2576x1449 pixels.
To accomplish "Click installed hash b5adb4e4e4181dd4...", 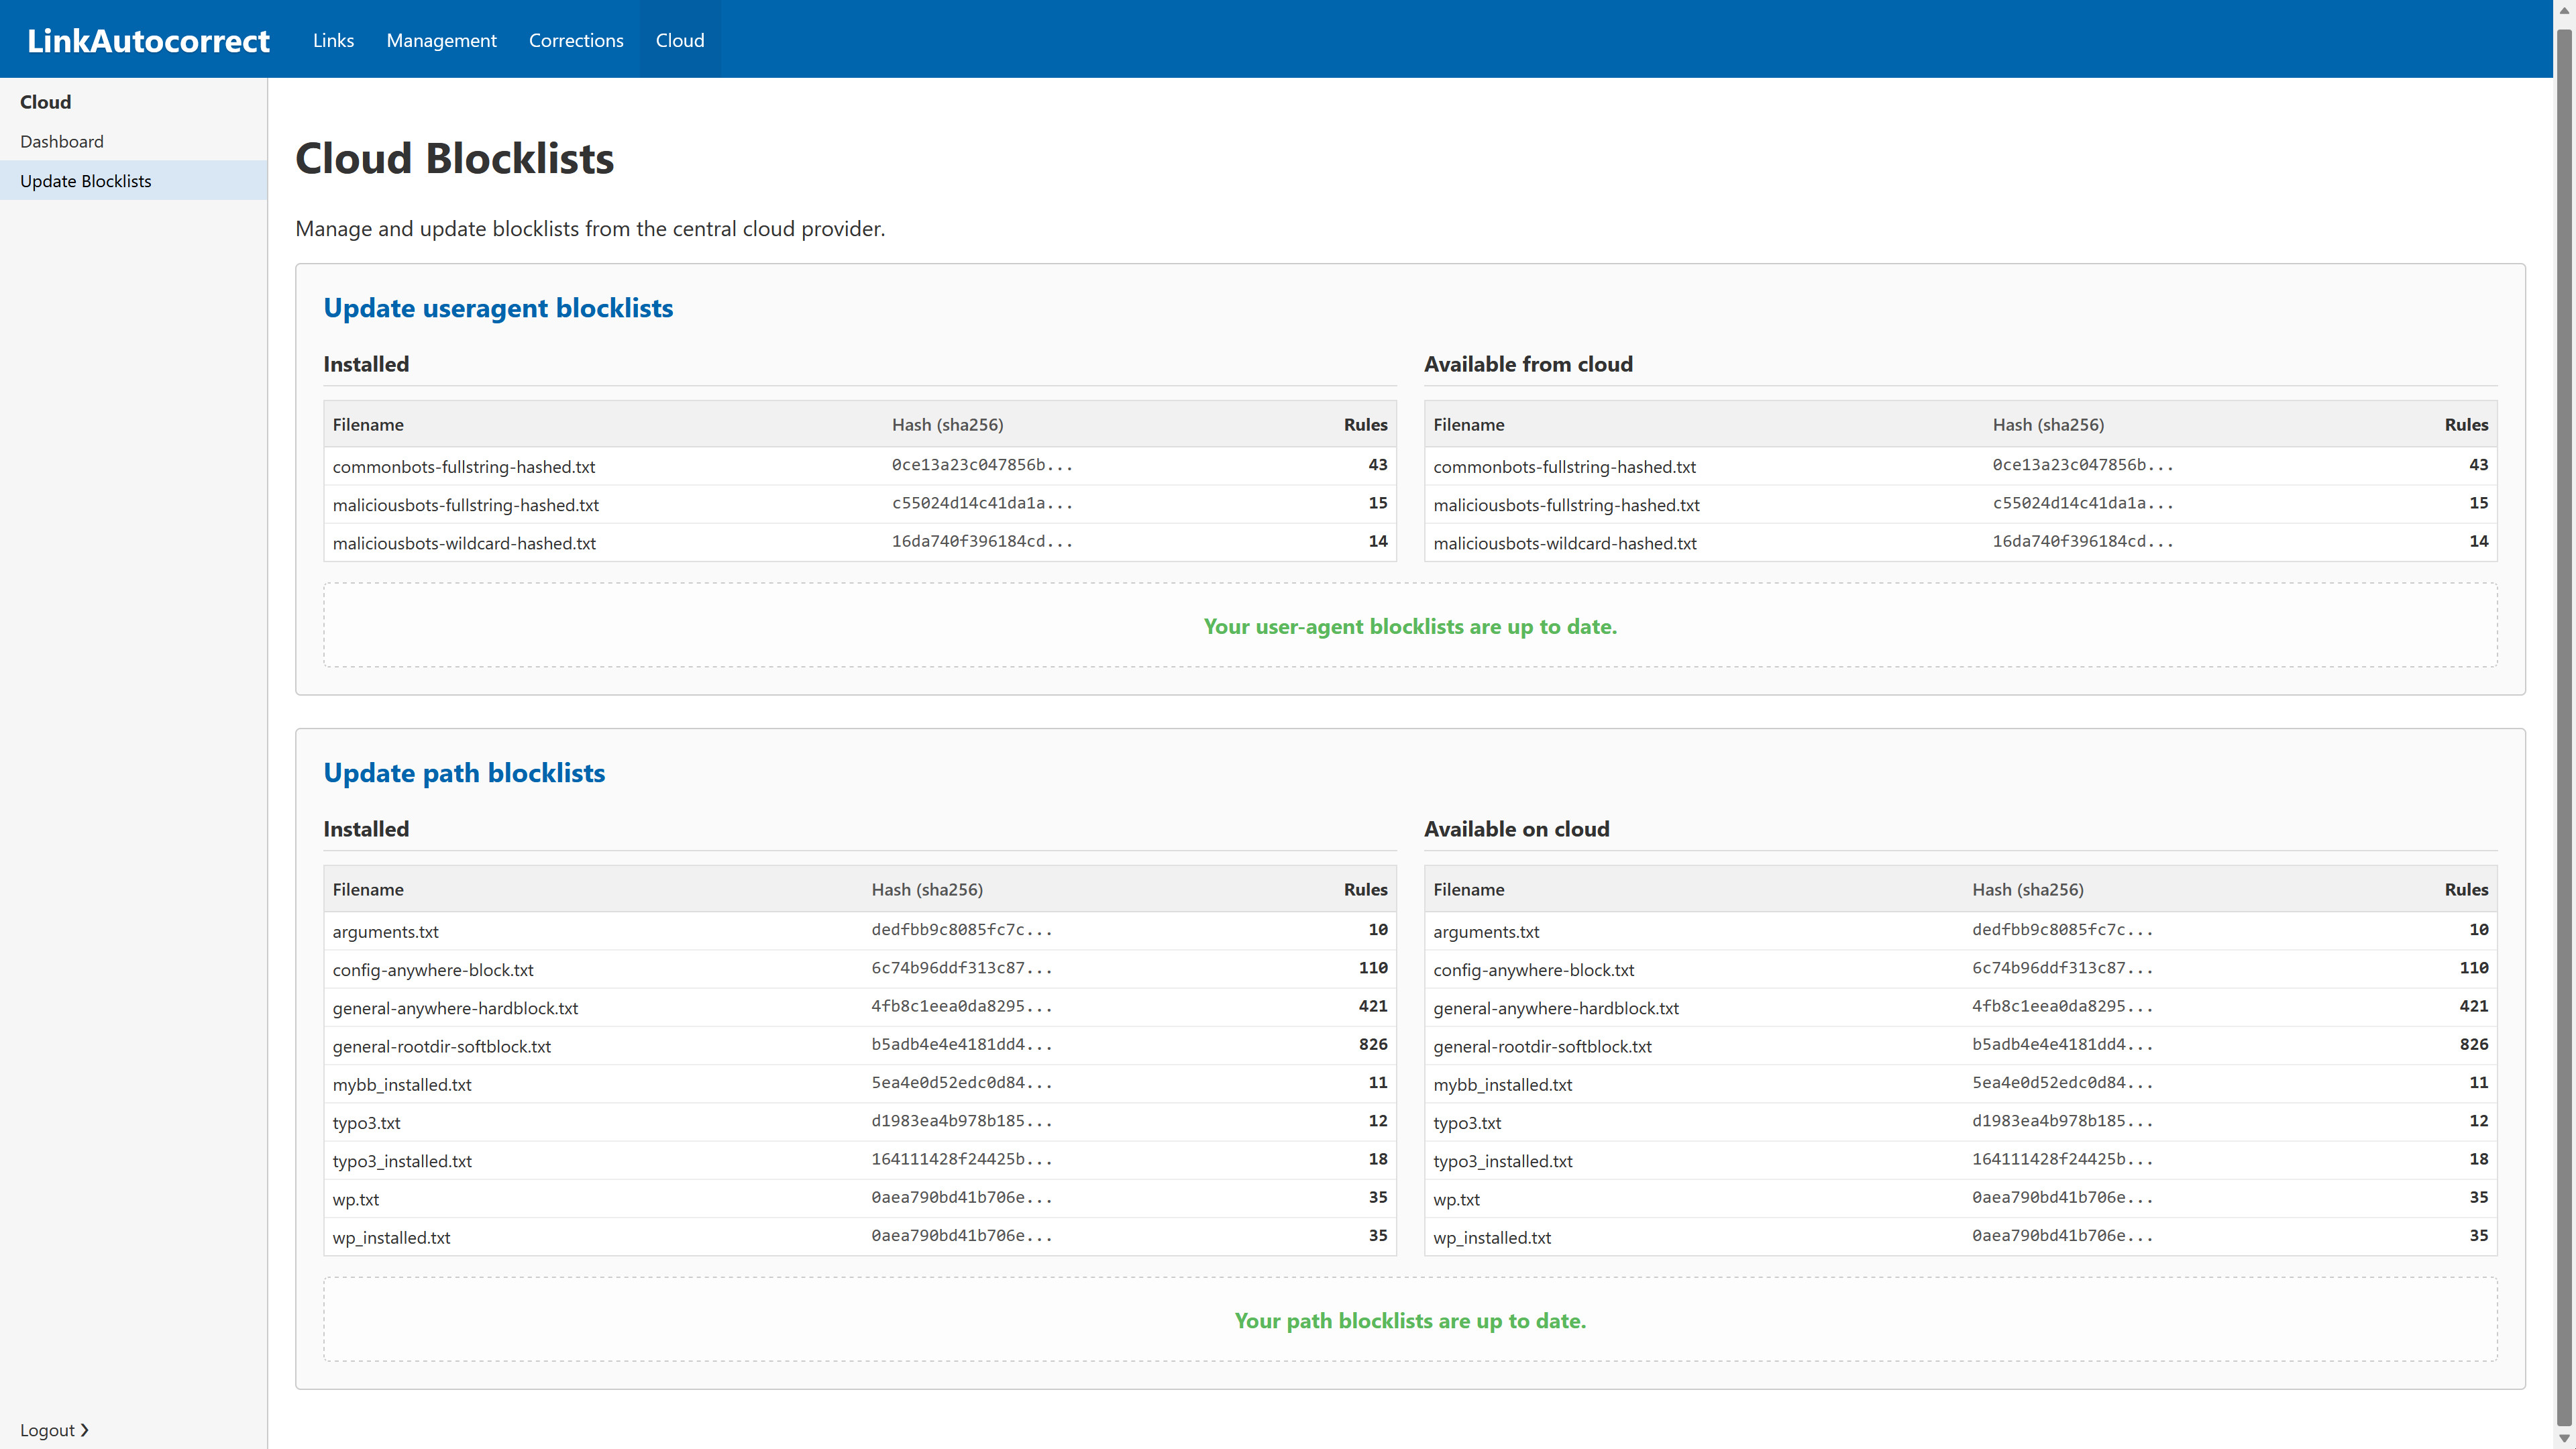I will pos(962,1044).
